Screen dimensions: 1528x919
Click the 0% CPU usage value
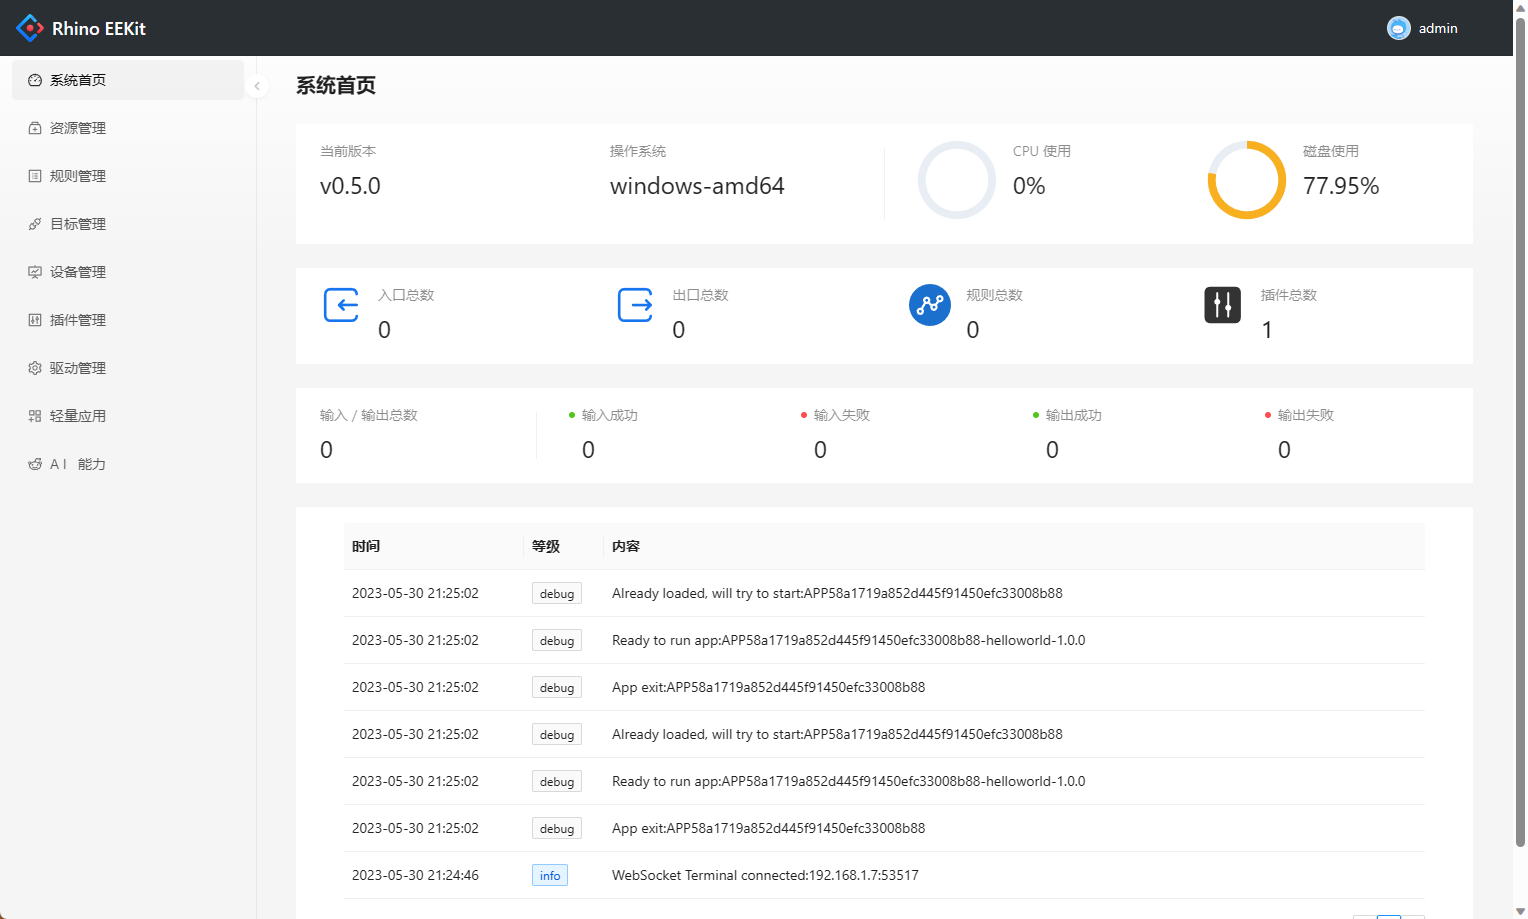pyautogui.click(x=1029, y=186)
